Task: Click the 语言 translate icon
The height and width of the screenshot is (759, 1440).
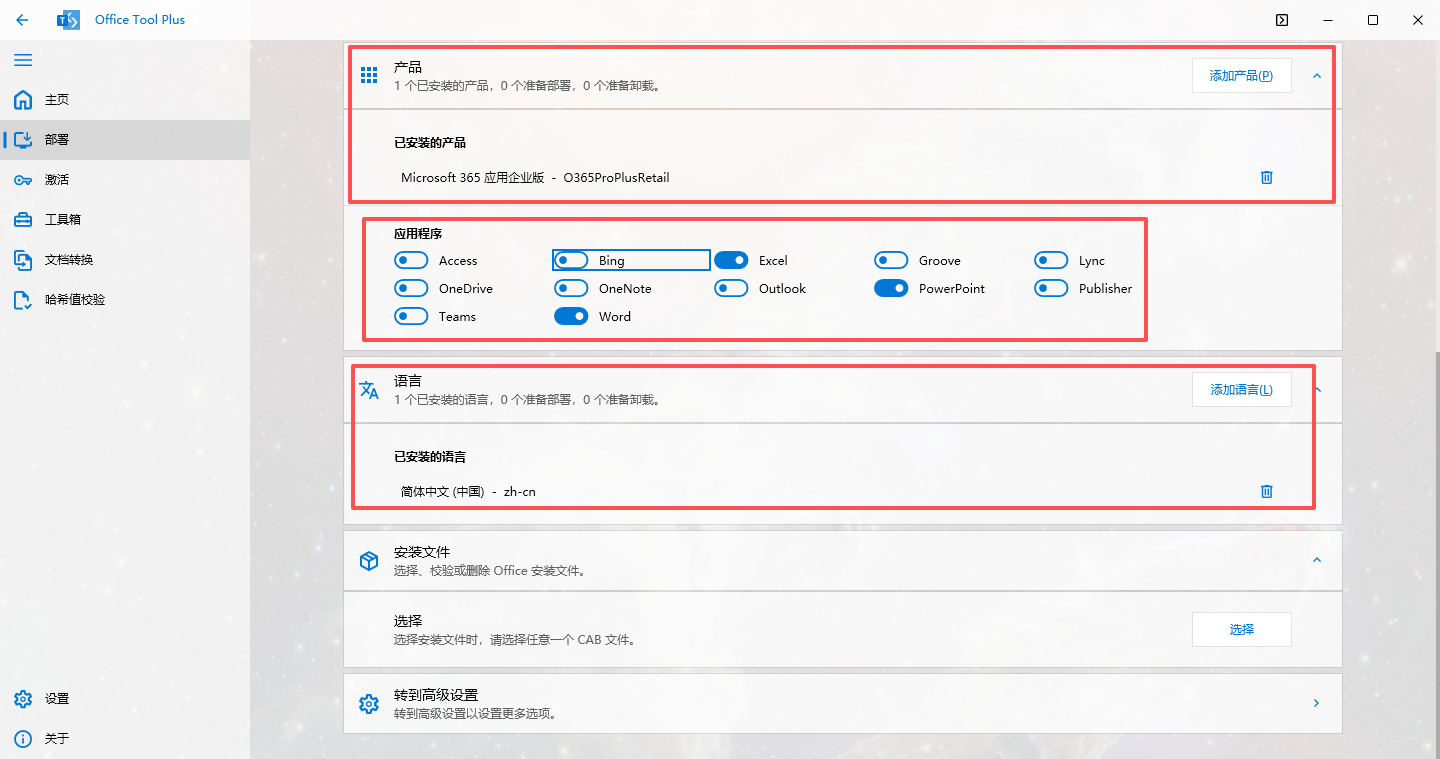Action: pyautogui.click(x=369, y=390)
